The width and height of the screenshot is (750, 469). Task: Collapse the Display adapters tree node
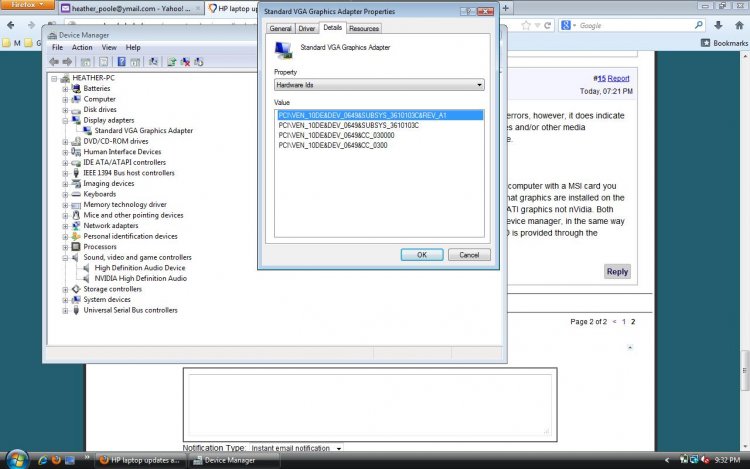point(66,120)
